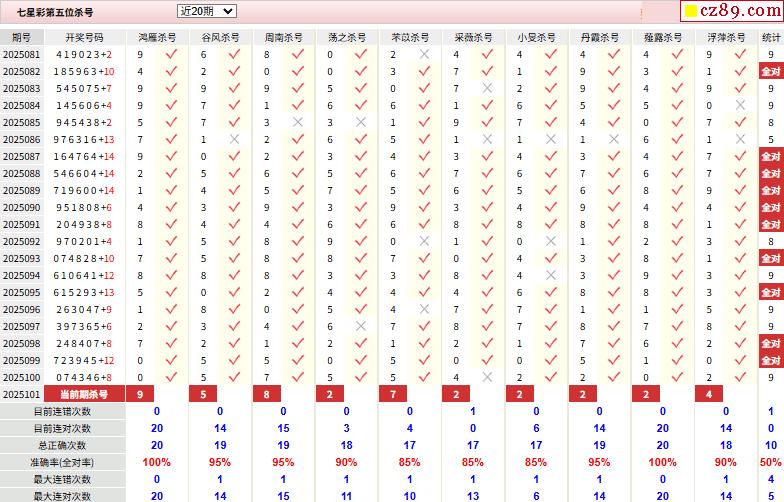Click winning numbers 976316+13
The width and height of the screenshot is (784, 502).
point(84,140)
